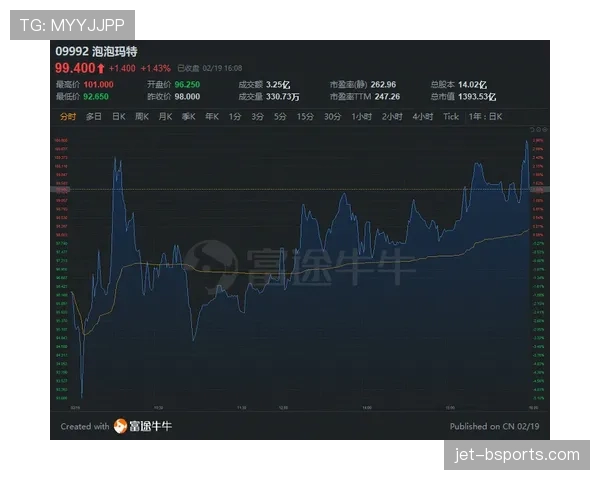Click the chart zoom-out minus icon
This screenshot has height=480, width=600.
(x=545, y=129)
